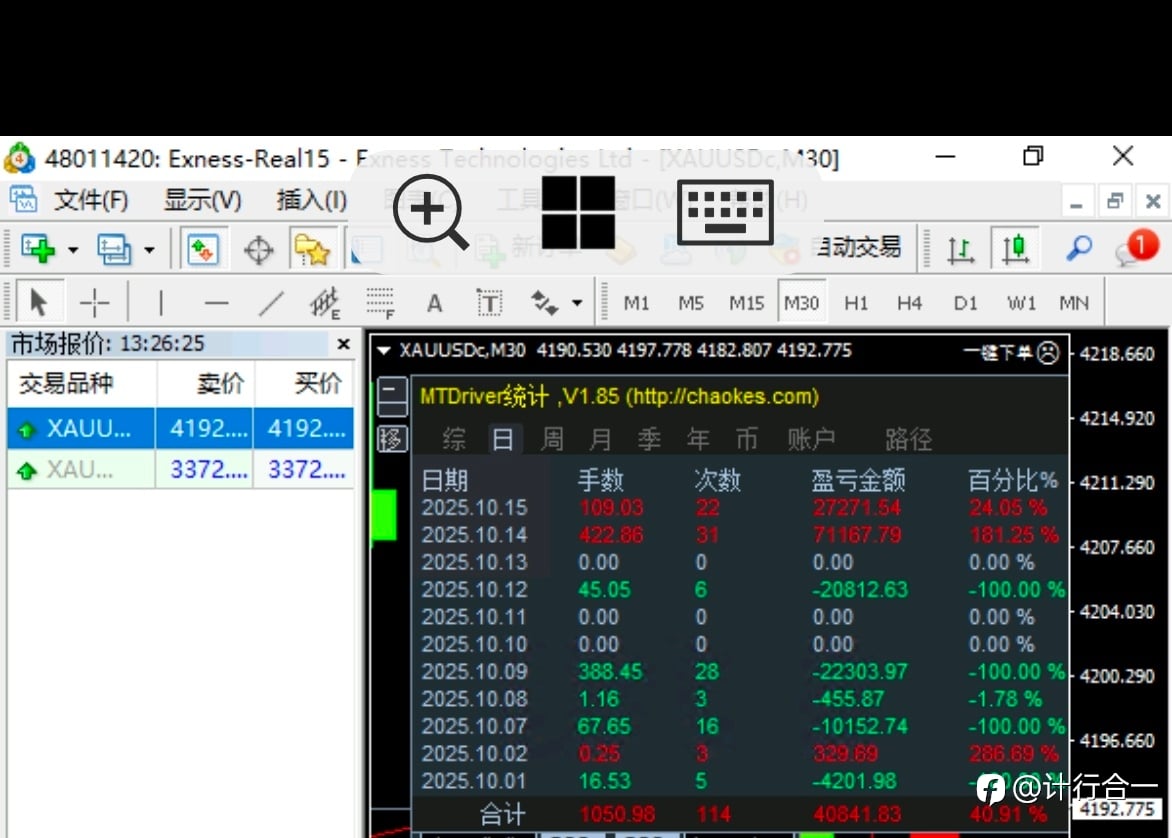
Task: Switch timeframe to H1
Action: (x=856, y=303)
